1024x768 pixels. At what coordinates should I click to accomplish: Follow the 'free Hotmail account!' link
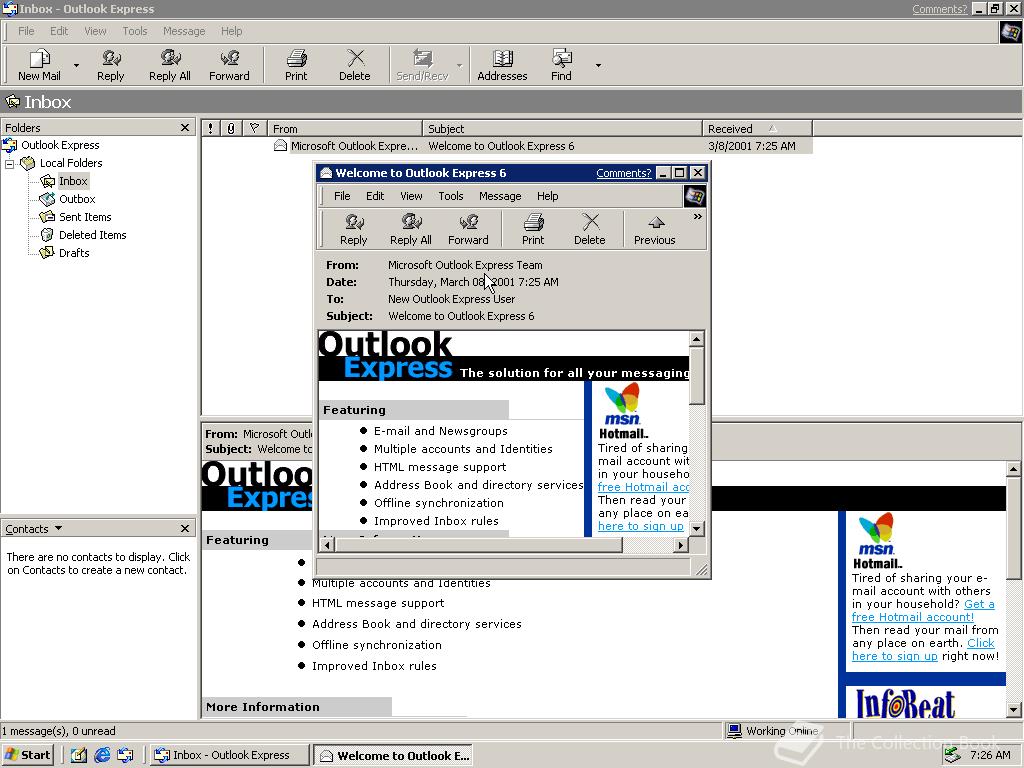pos(912,617)
